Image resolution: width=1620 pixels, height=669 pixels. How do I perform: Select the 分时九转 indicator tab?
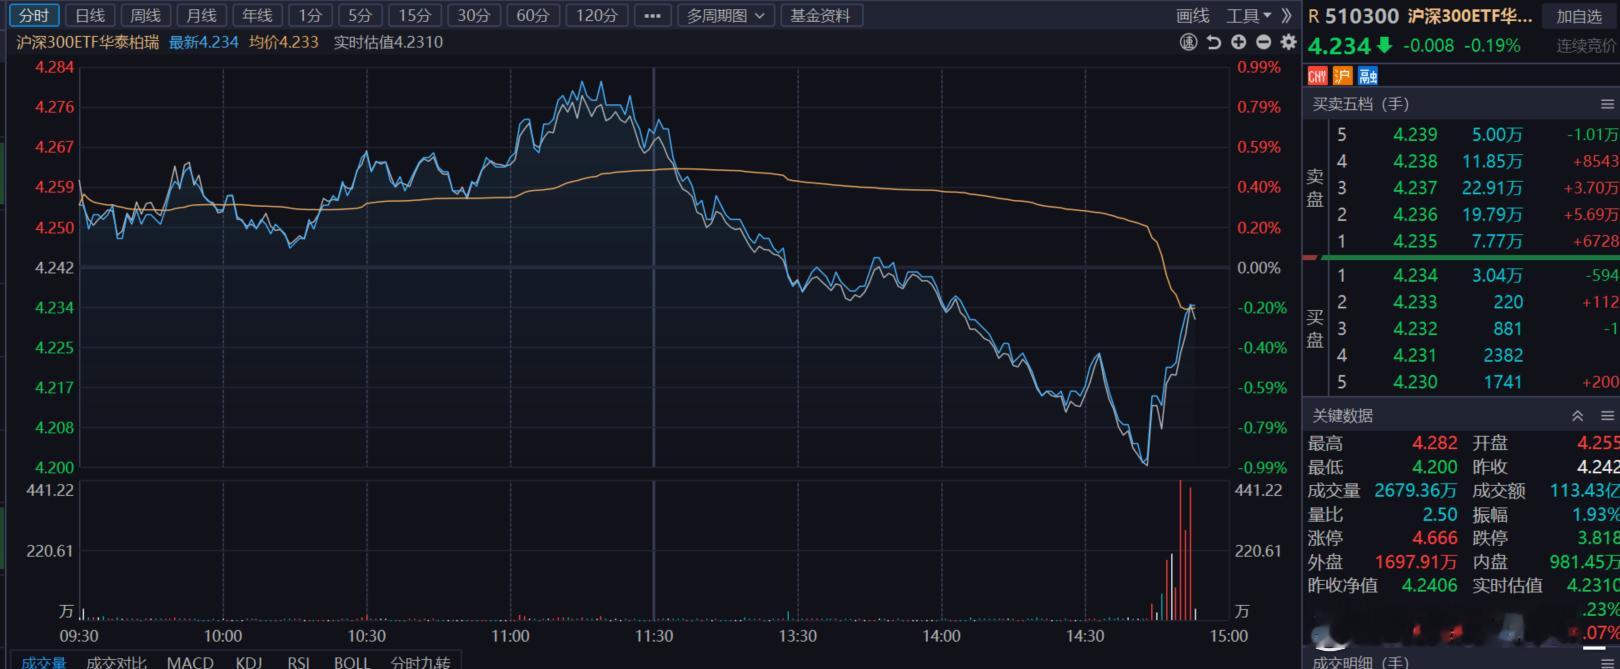(x=420, y=662)
